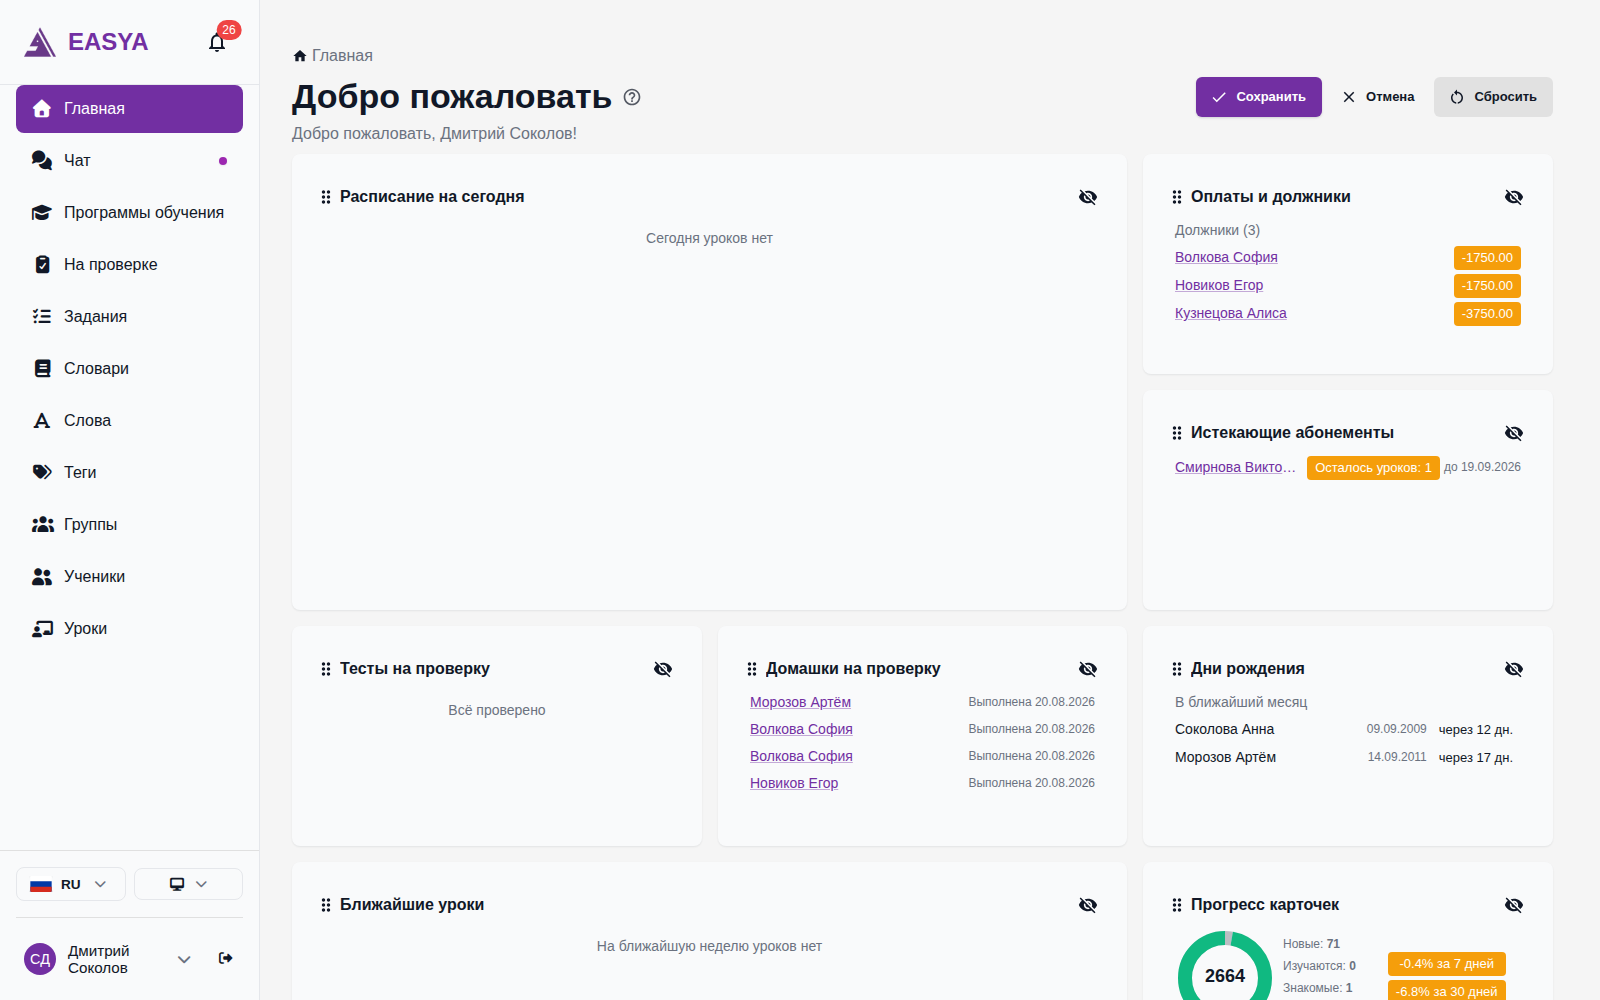This screenshot has width=1600, height=1000.
Task: Open Уроки in the sidebar
Action: pos(129,629)
